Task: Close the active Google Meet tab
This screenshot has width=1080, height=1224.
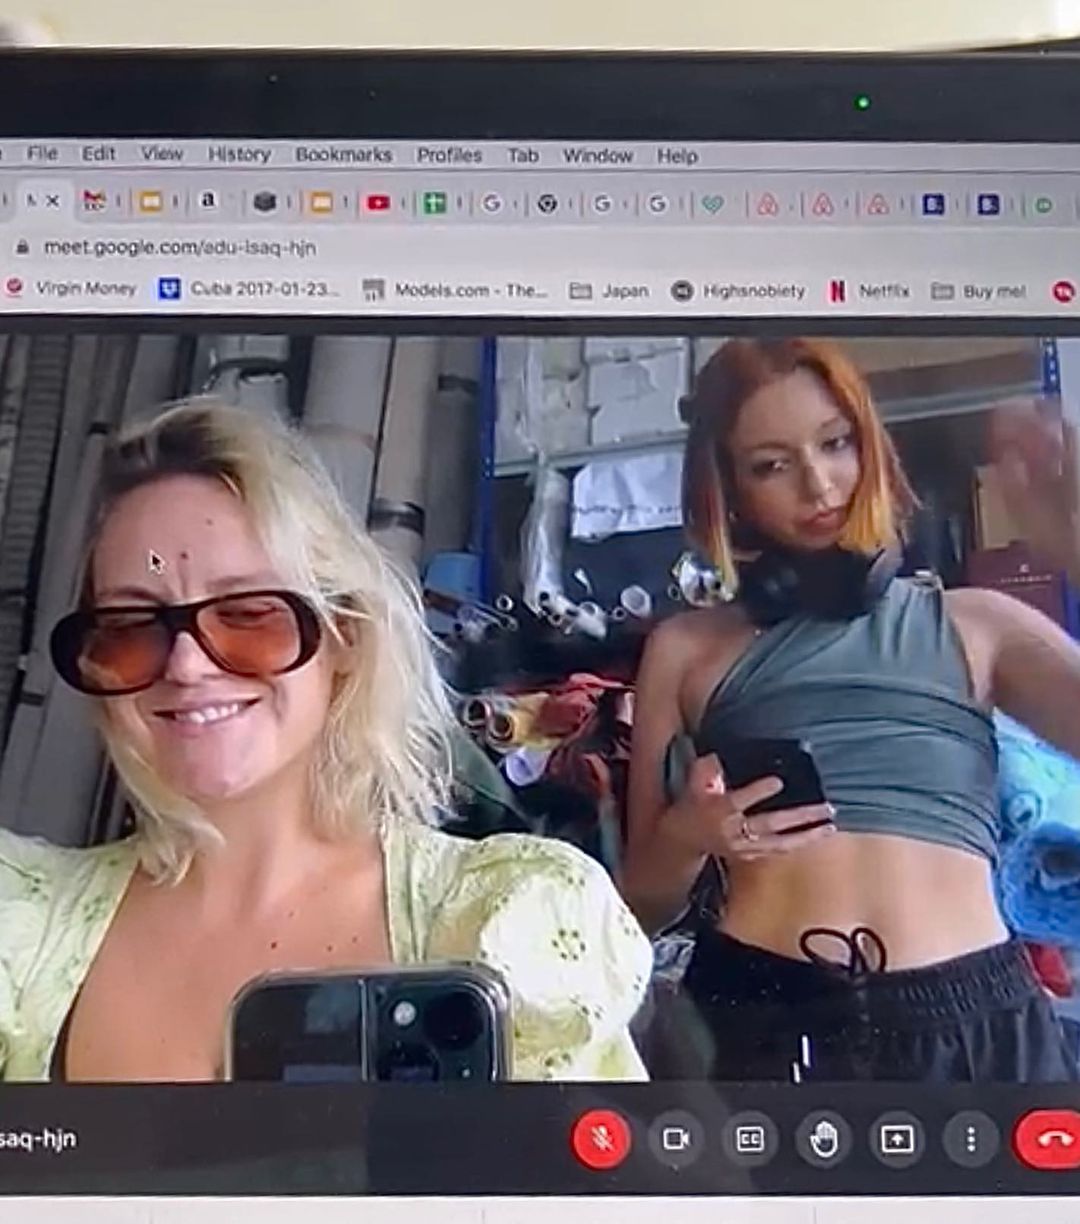Action: click(x=53, y=201)
